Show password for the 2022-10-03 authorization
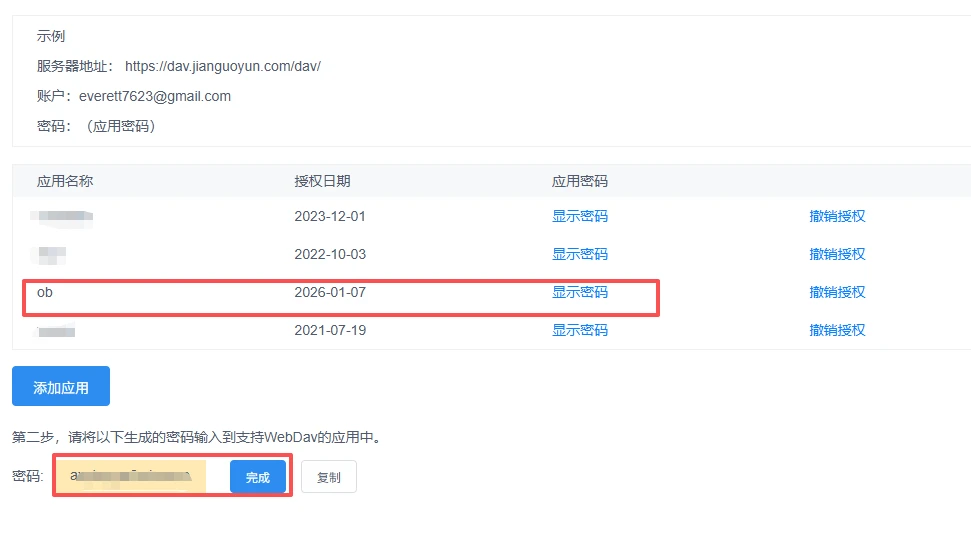971x548 pixels. coord(579,254)
